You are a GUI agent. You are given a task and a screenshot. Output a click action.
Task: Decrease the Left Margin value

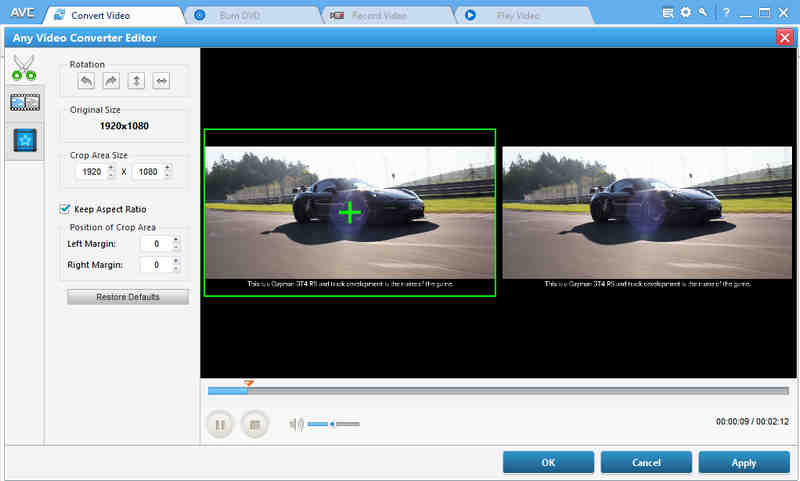click(x=176, y=247)
